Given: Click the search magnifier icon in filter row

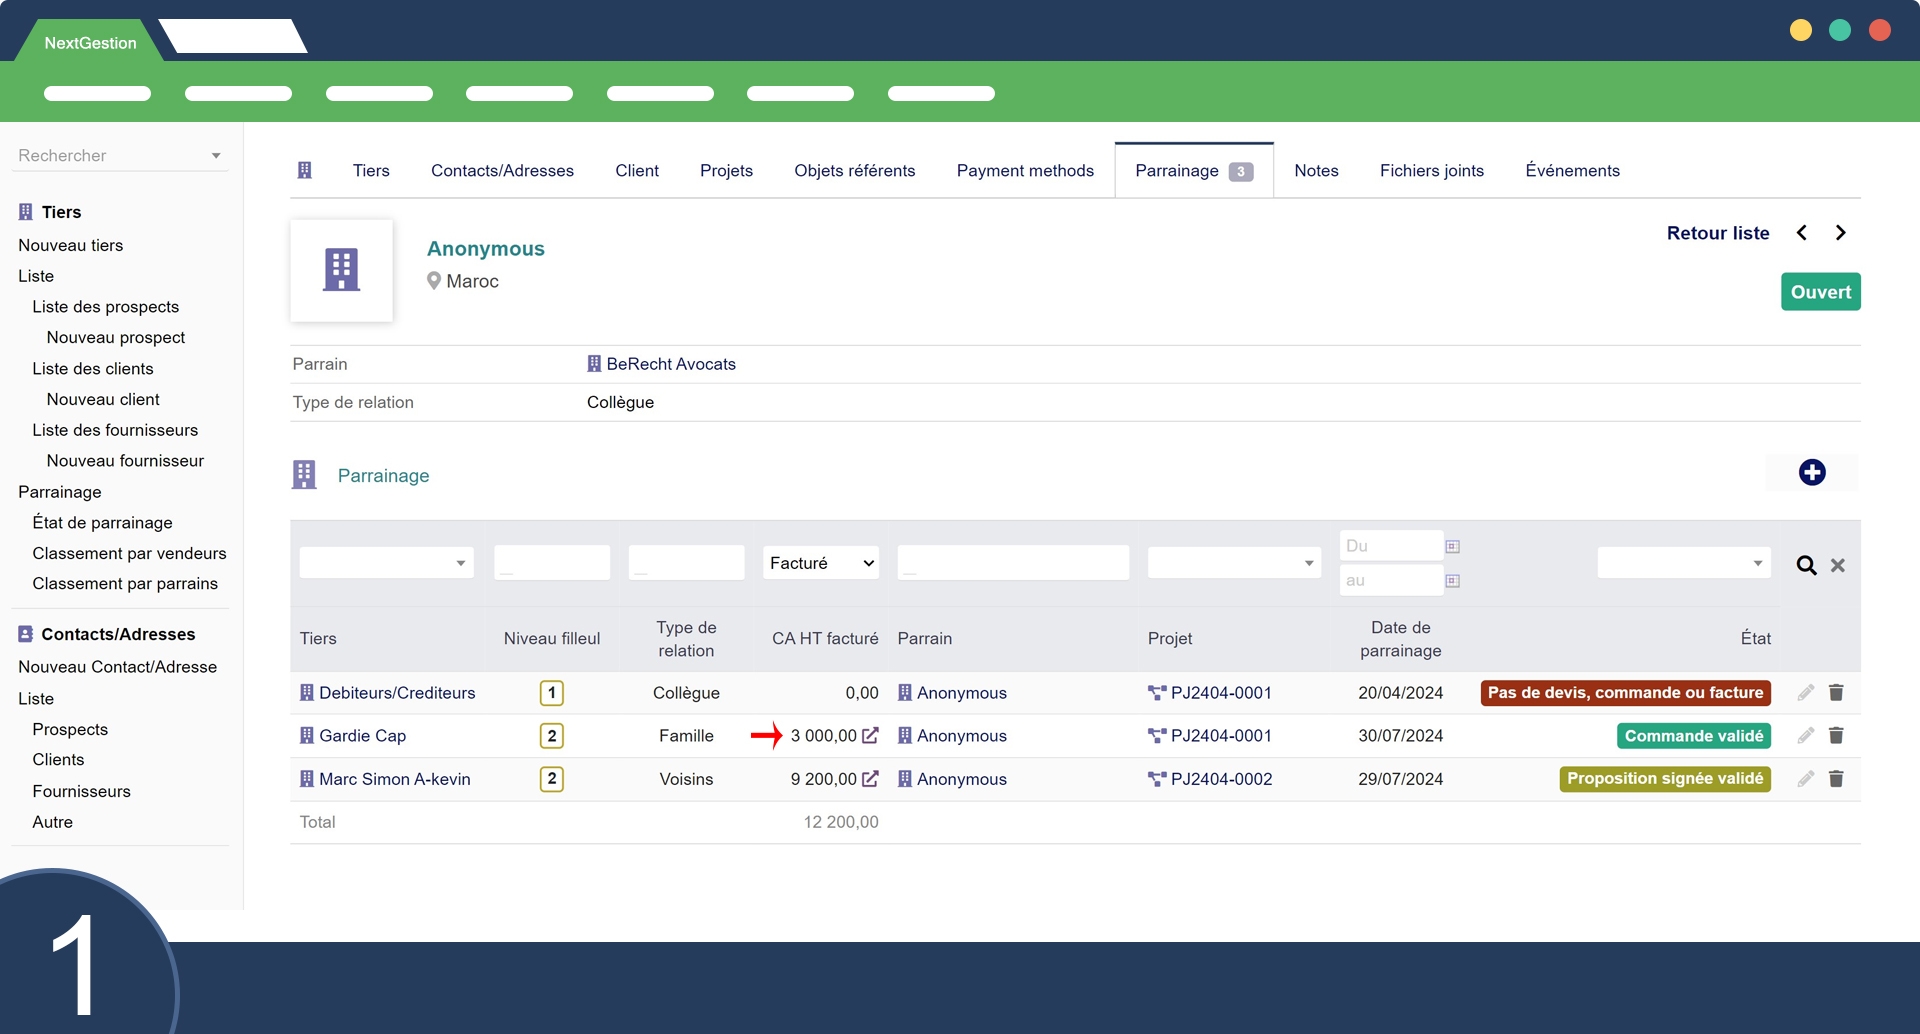Looking at the screenshot, I should pos(1806,565).
